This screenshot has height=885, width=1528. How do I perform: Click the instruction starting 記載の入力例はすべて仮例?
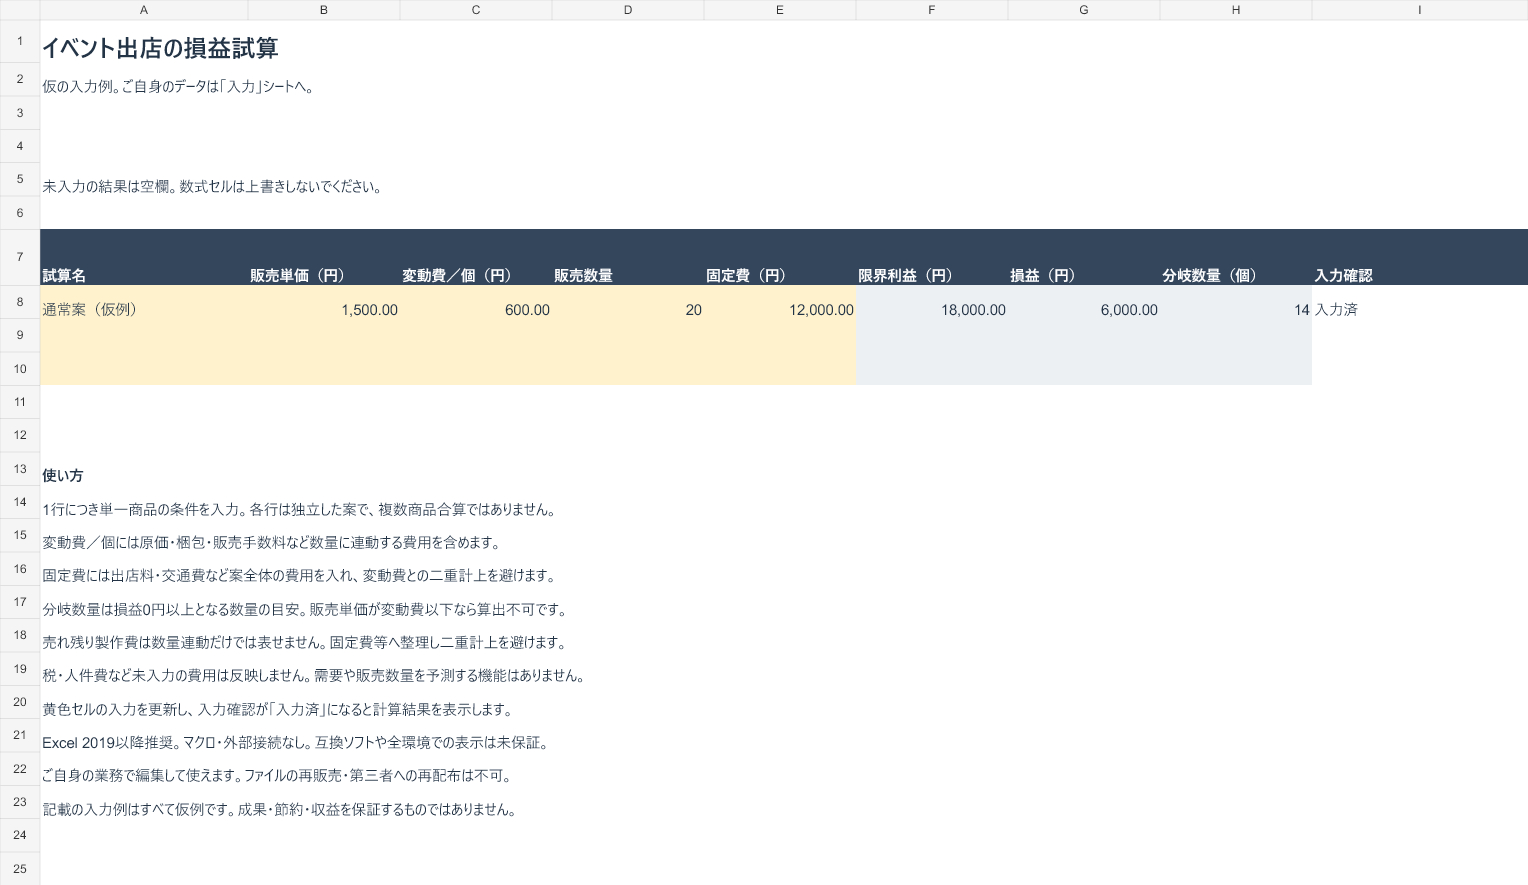pos(280,810)
